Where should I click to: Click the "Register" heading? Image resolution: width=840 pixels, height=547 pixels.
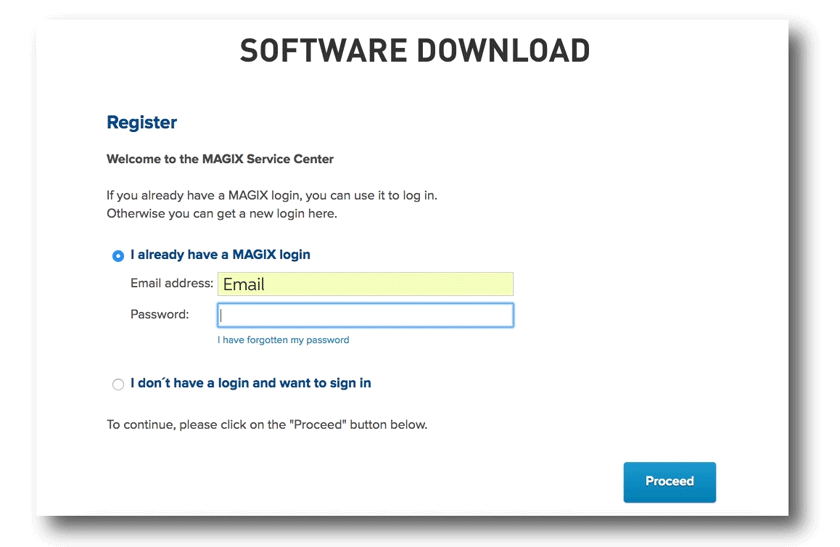pos(142,123)
